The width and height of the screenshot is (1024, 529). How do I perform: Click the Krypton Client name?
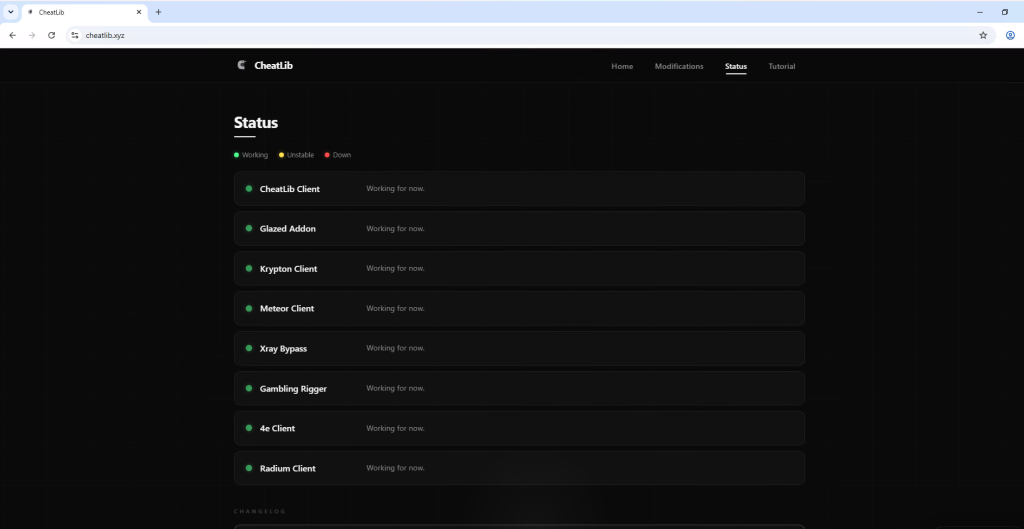pyautogui.click(x=289, y=268)
